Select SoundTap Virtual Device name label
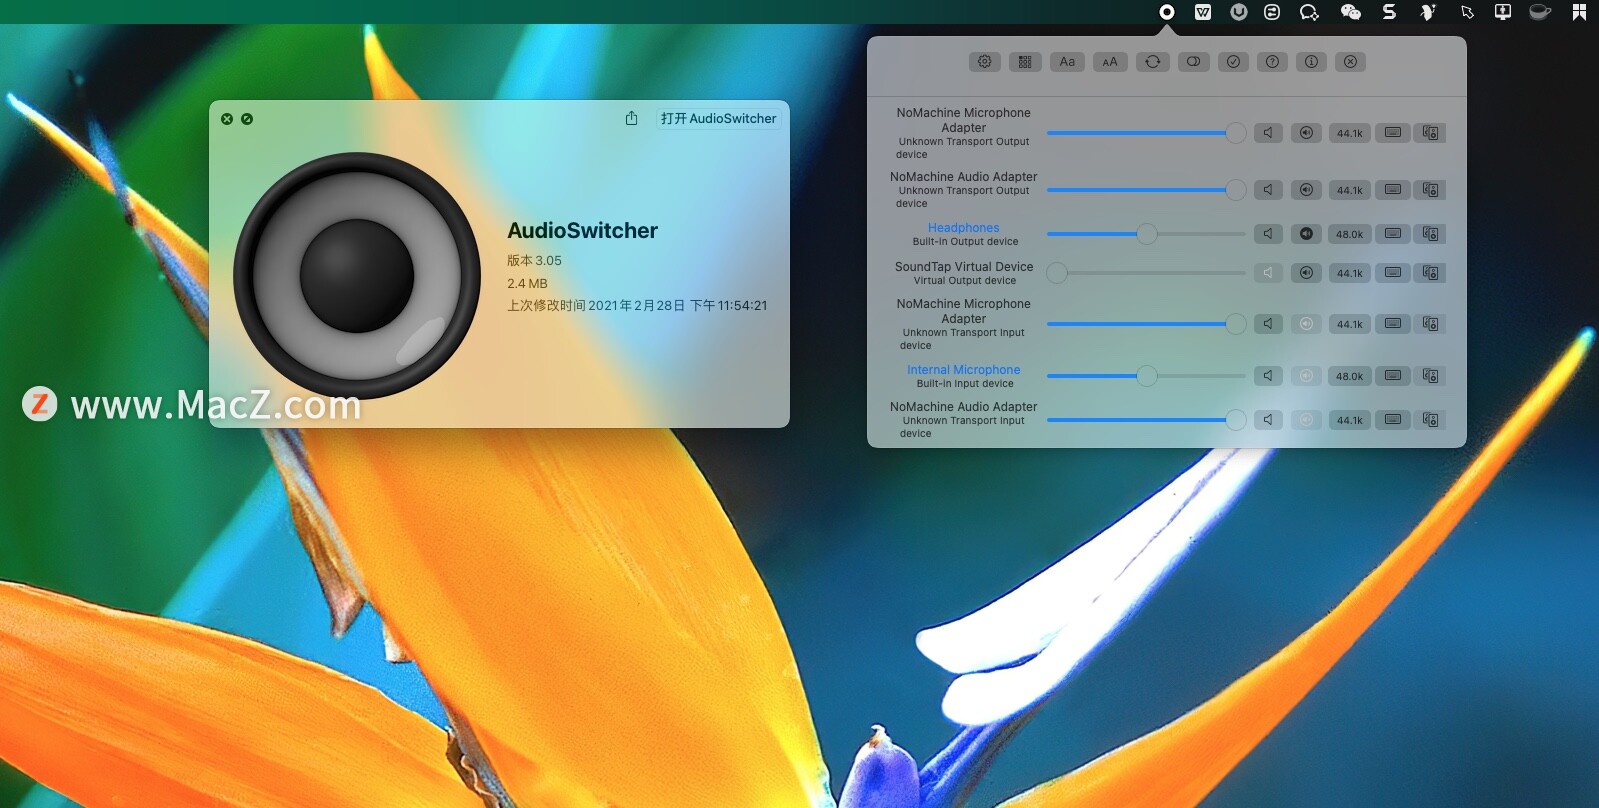The width and height of the screenshot is (1599, 808). [964, 267]
